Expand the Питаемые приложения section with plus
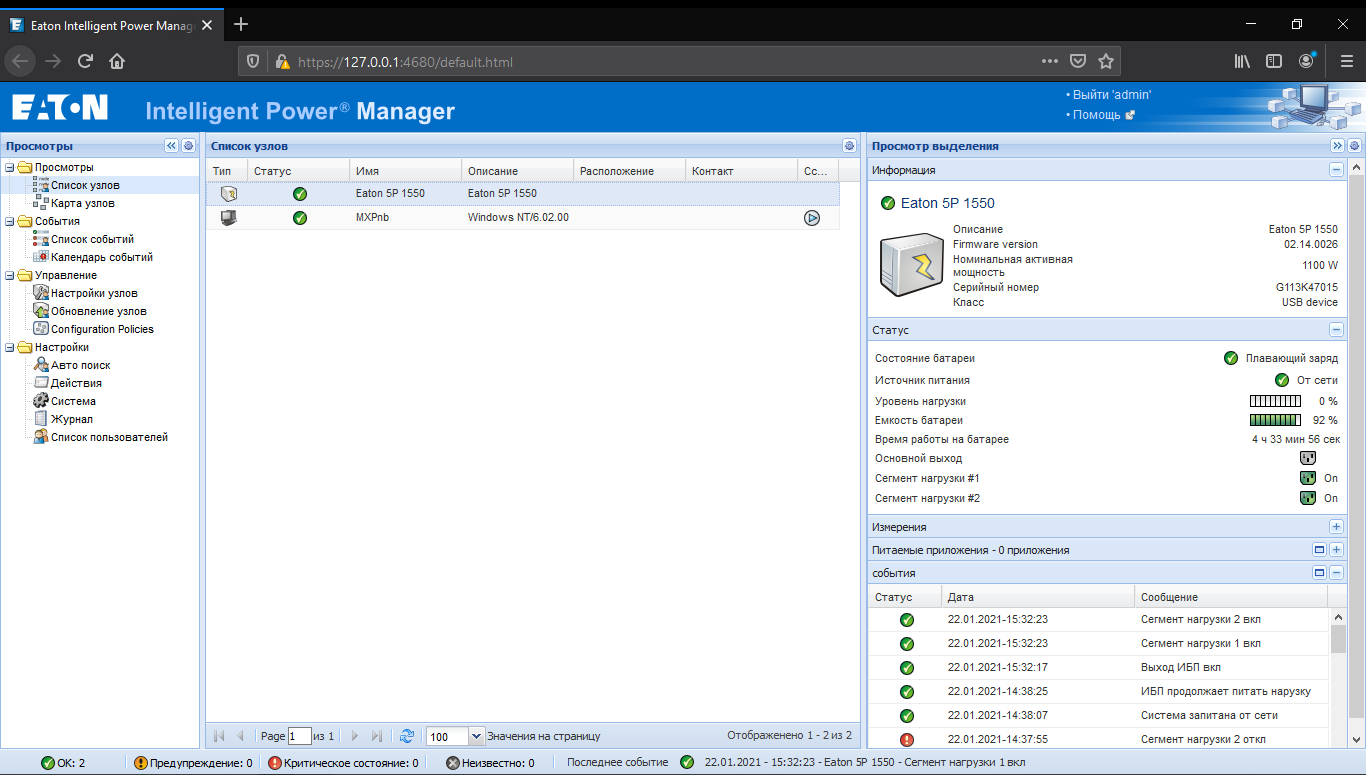 pos(1336,550)
